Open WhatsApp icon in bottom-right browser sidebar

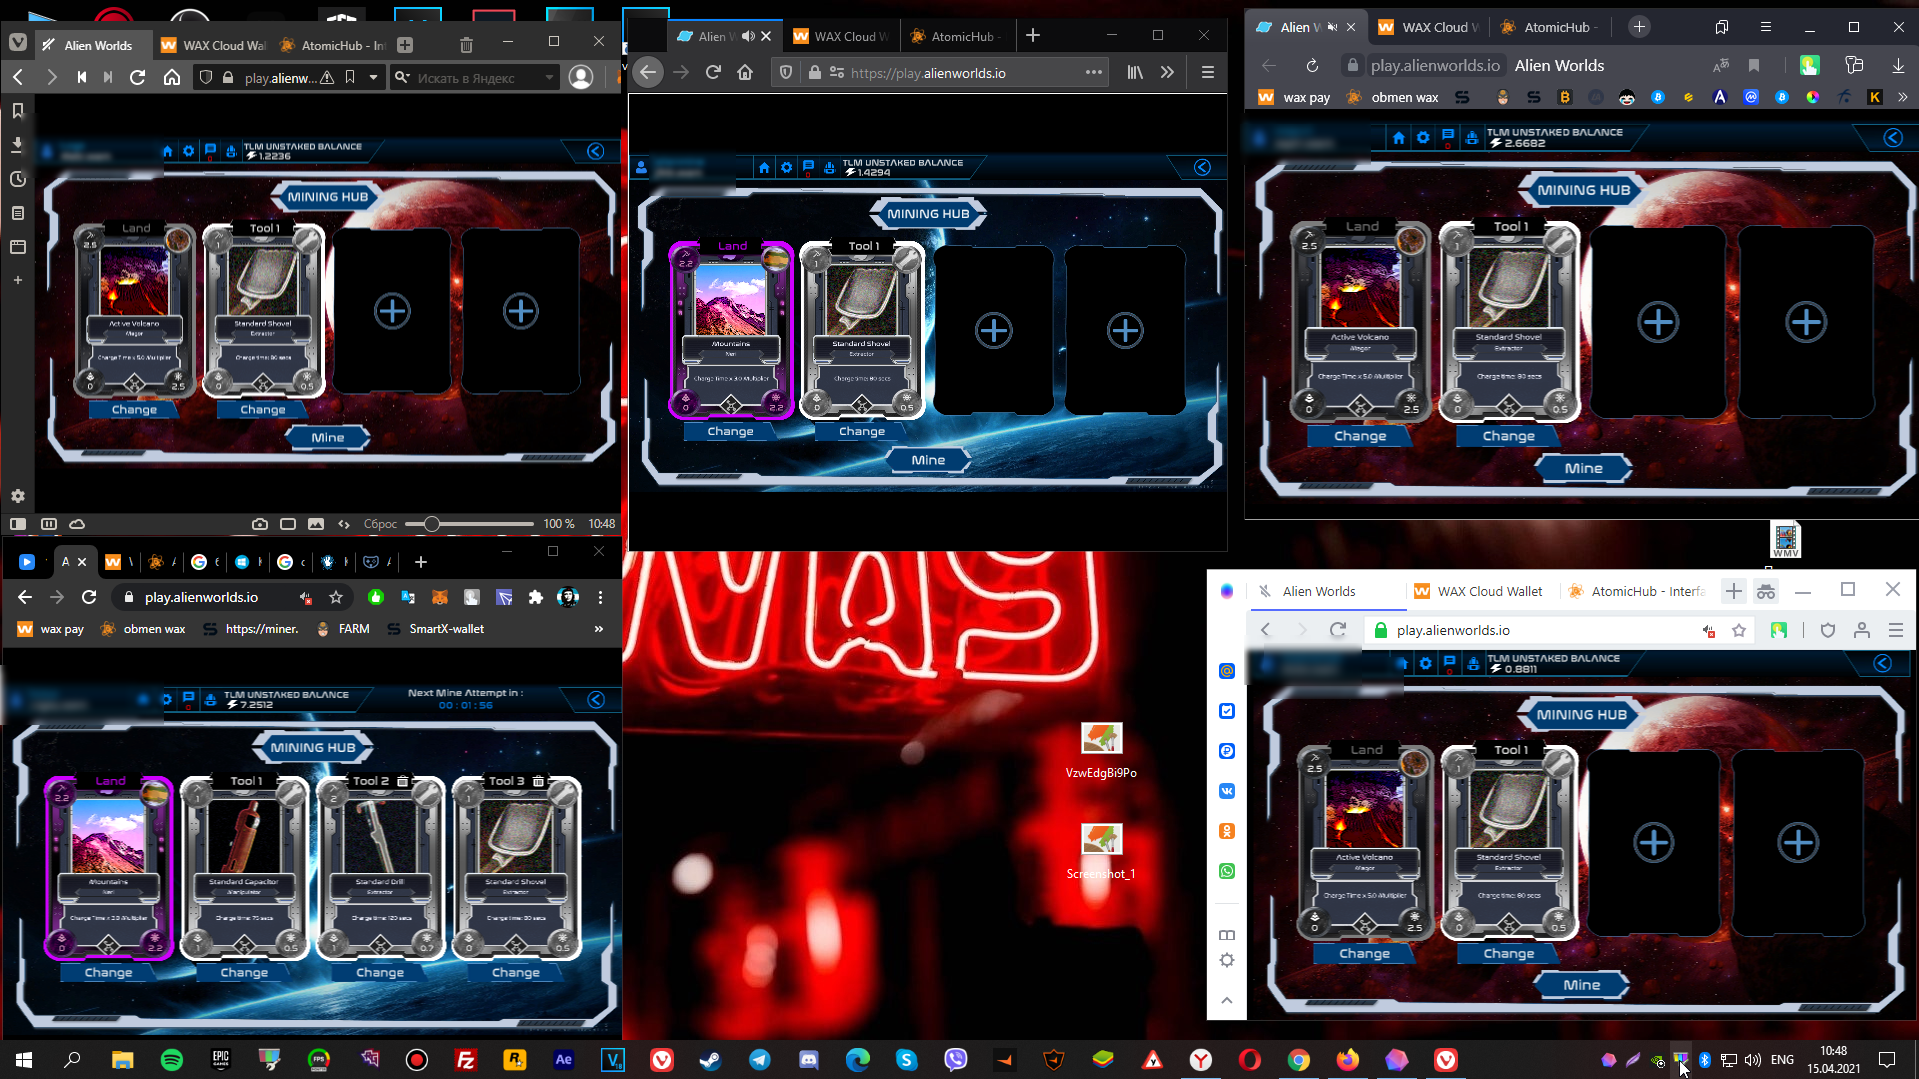[1227, 871]
